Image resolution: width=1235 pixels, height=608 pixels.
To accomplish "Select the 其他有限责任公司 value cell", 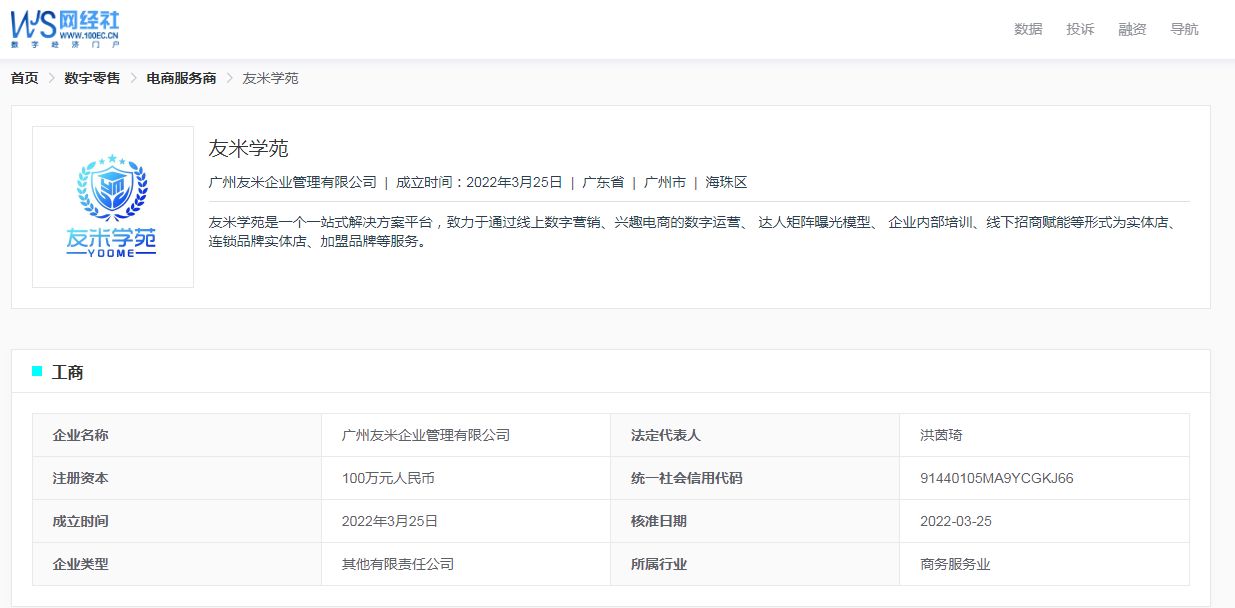I will (466, 564).
